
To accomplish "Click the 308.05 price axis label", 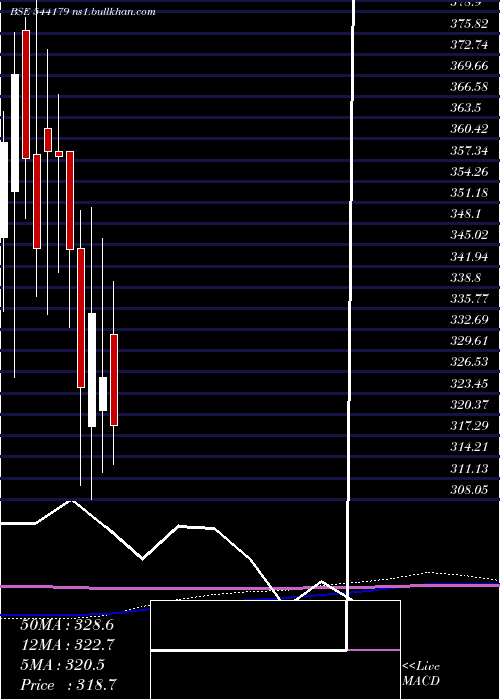I will [469, 490].
